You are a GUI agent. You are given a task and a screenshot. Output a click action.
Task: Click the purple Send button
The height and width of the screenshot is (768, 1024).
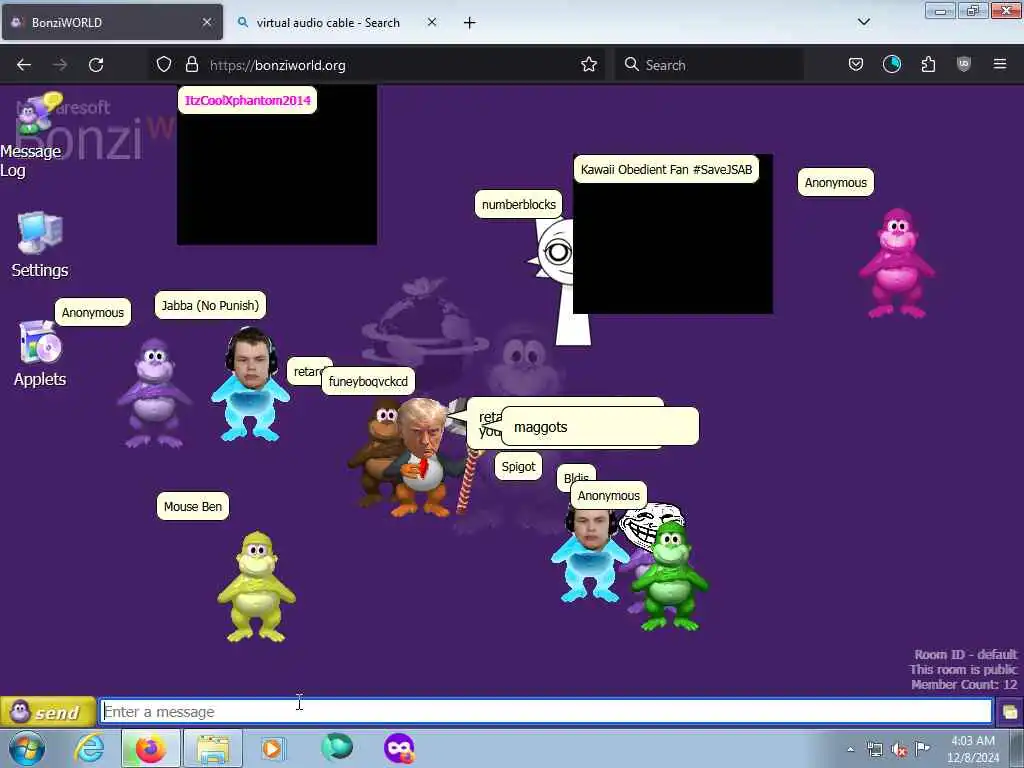pos(48,712)
